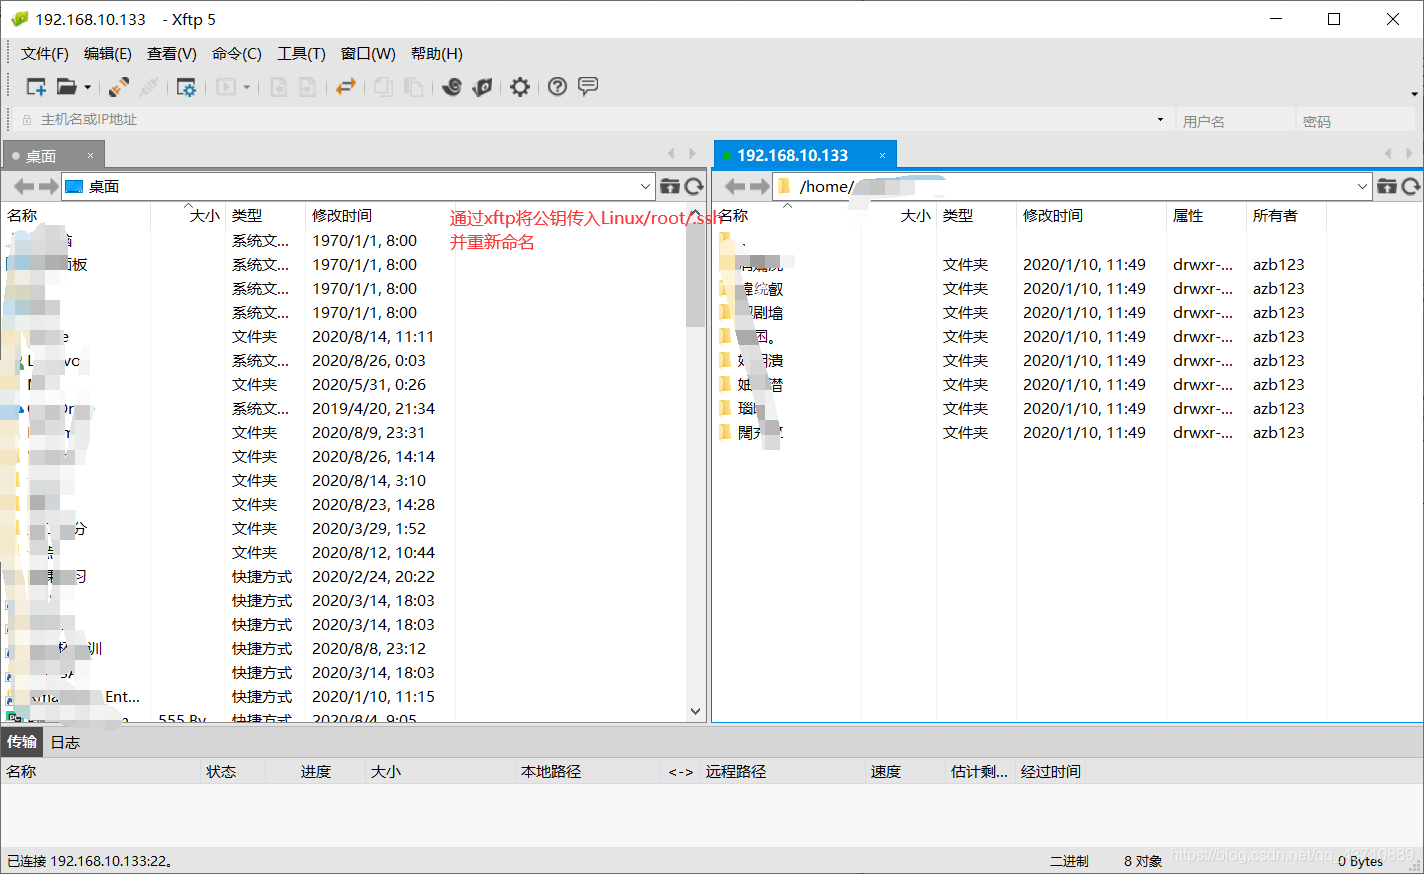Go back in the remote pane

point(735,186)
